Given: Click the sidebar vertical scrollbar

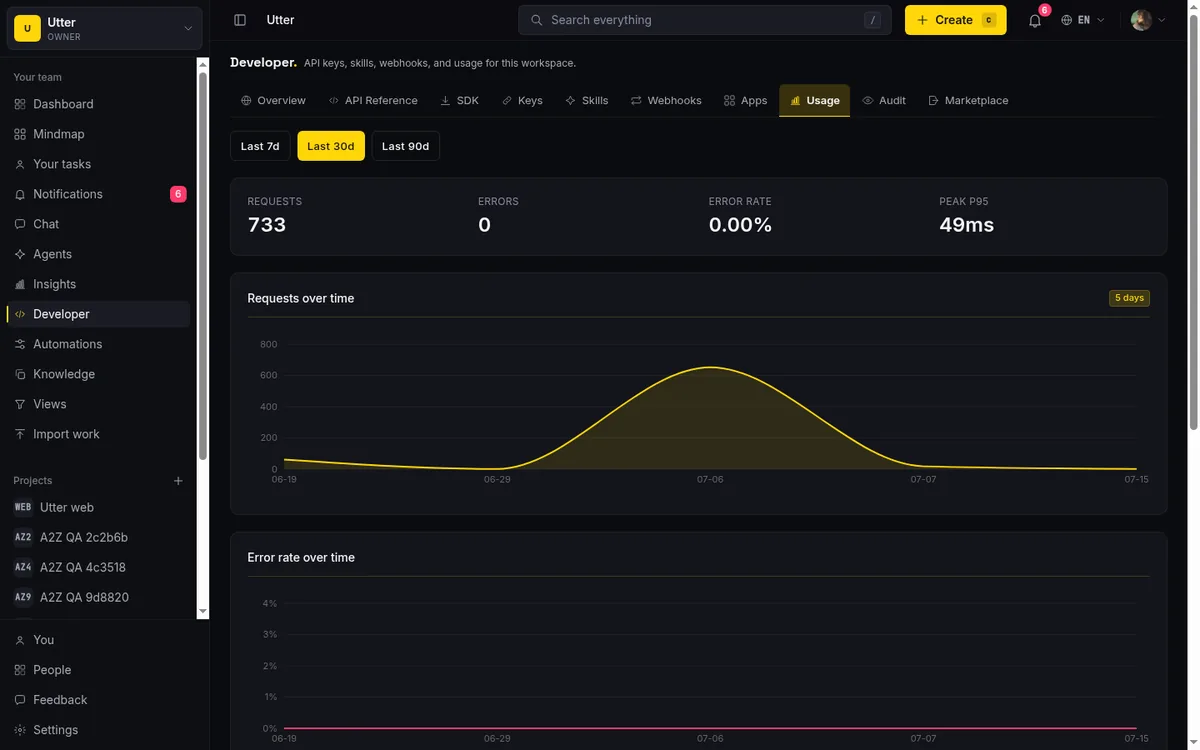Looking at the screenshot, I should click(203, 265).
